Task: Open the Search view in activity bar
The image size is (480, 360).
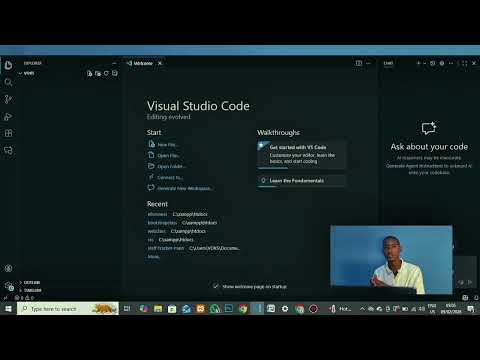Action: click(x=8, y=82)
